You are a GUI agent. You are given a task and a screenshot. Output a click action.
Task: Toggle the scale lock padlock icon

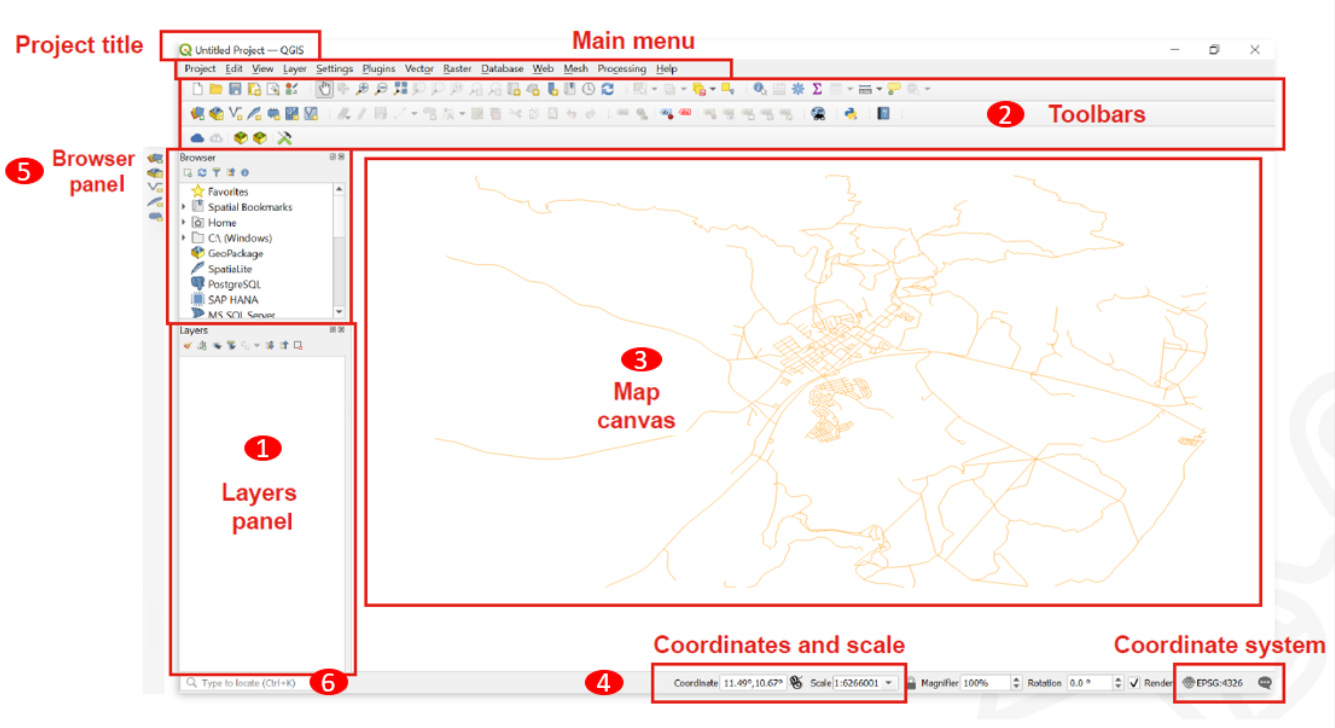911,683
